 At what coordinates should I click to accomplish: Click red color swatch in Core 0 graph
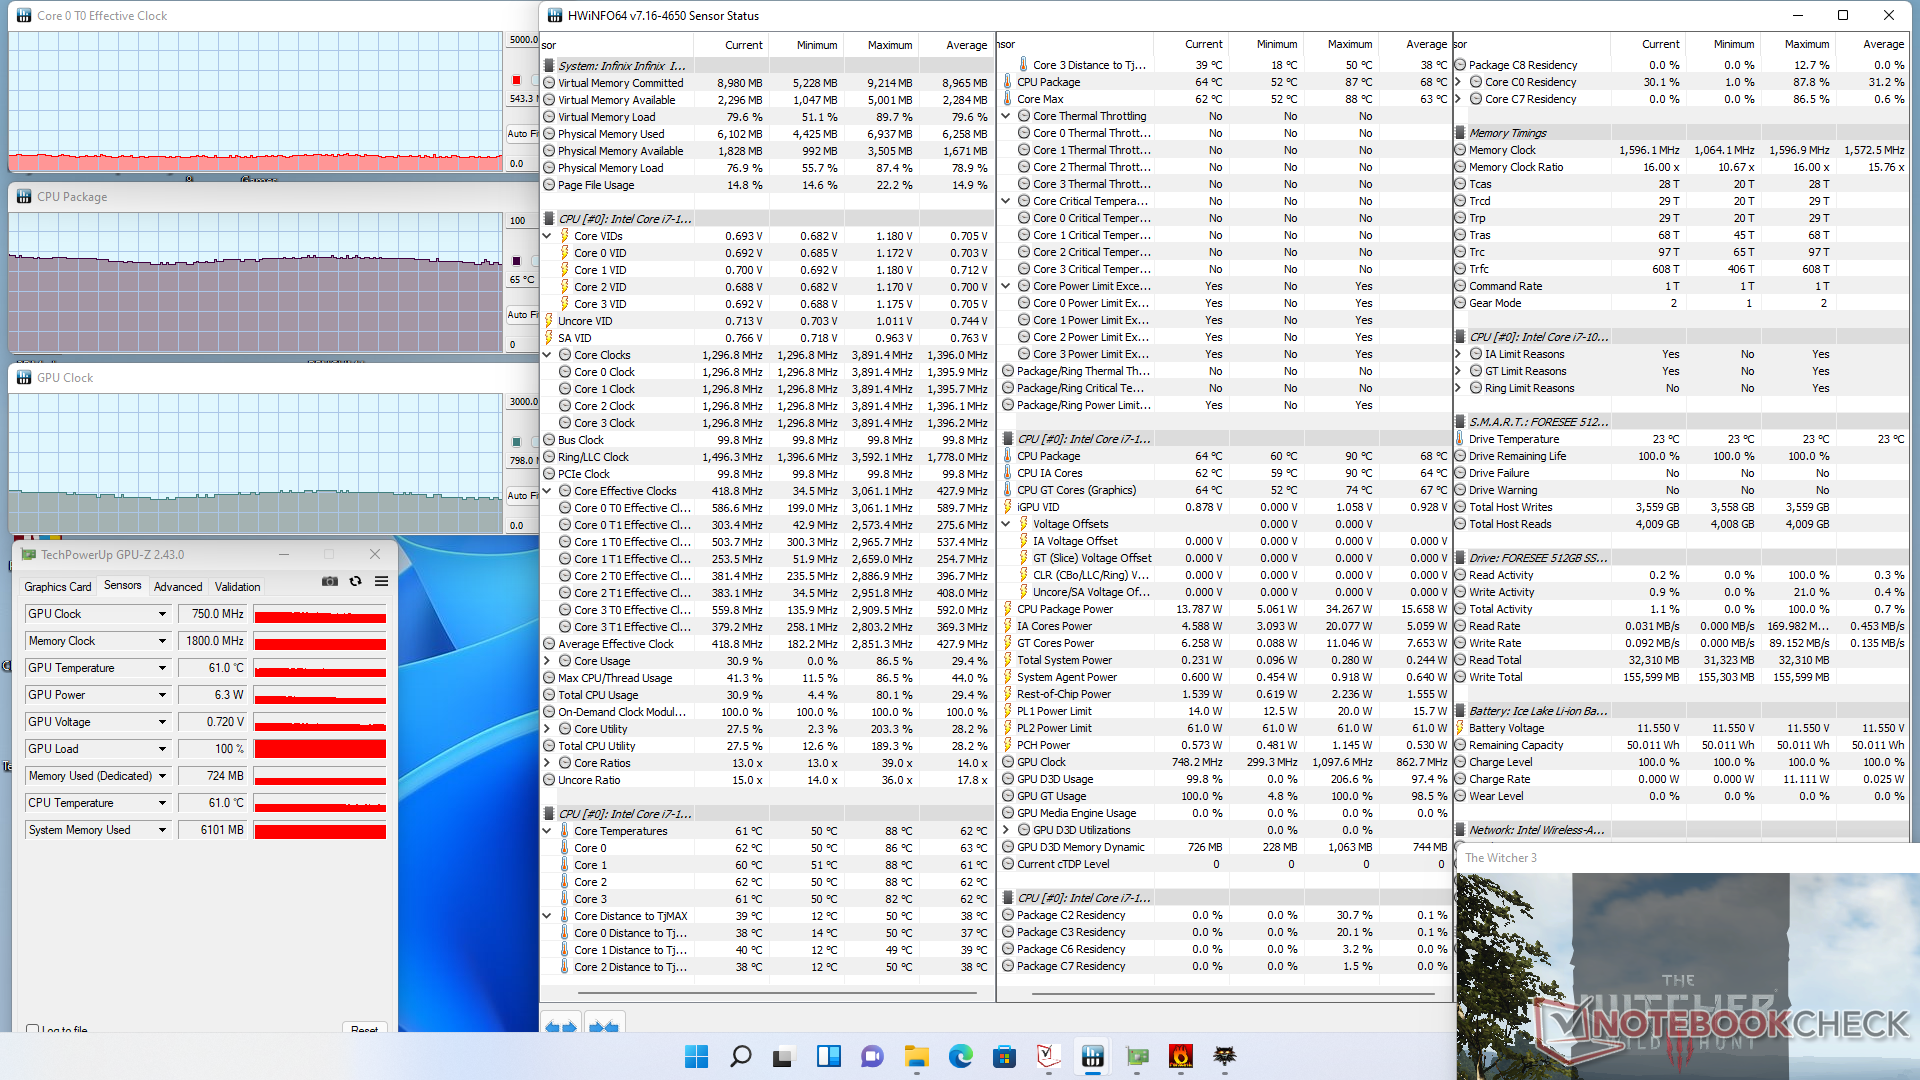[517, 80]
